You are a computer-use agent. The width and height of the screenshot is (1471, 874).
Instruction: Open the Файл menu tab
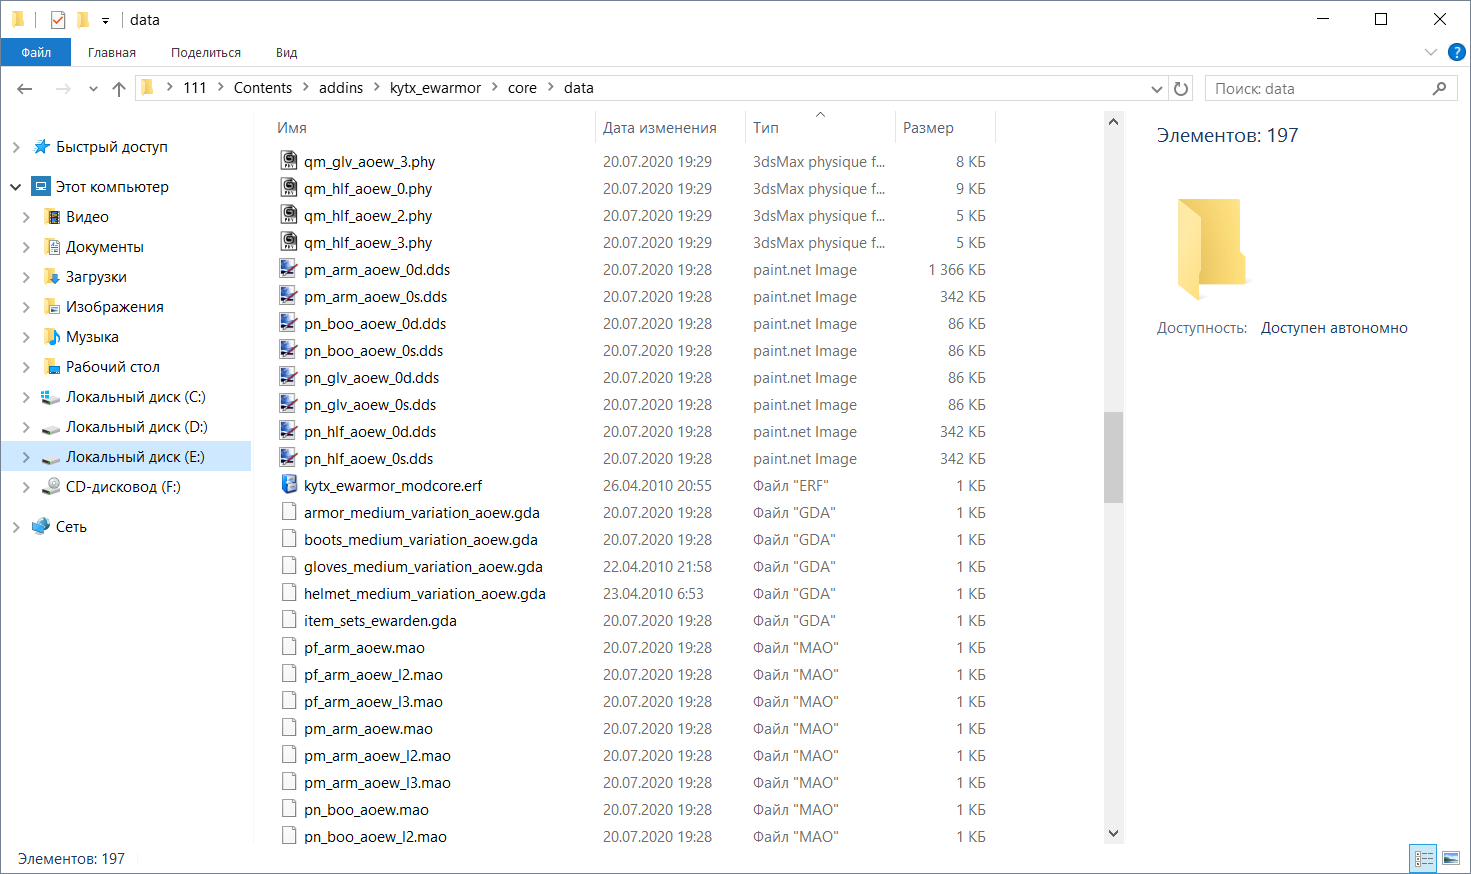pos(36,53)
